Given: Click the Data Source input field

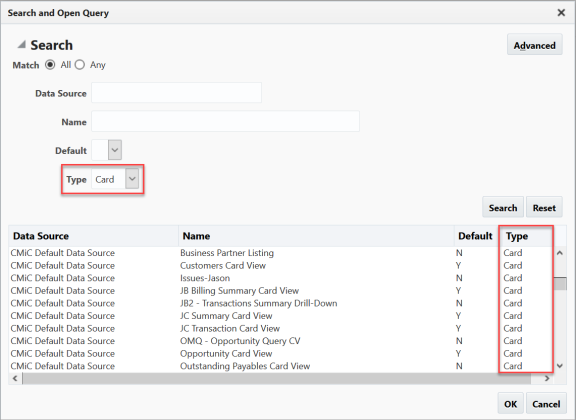Looking at the screenshot, I should (x=176, y=93).
